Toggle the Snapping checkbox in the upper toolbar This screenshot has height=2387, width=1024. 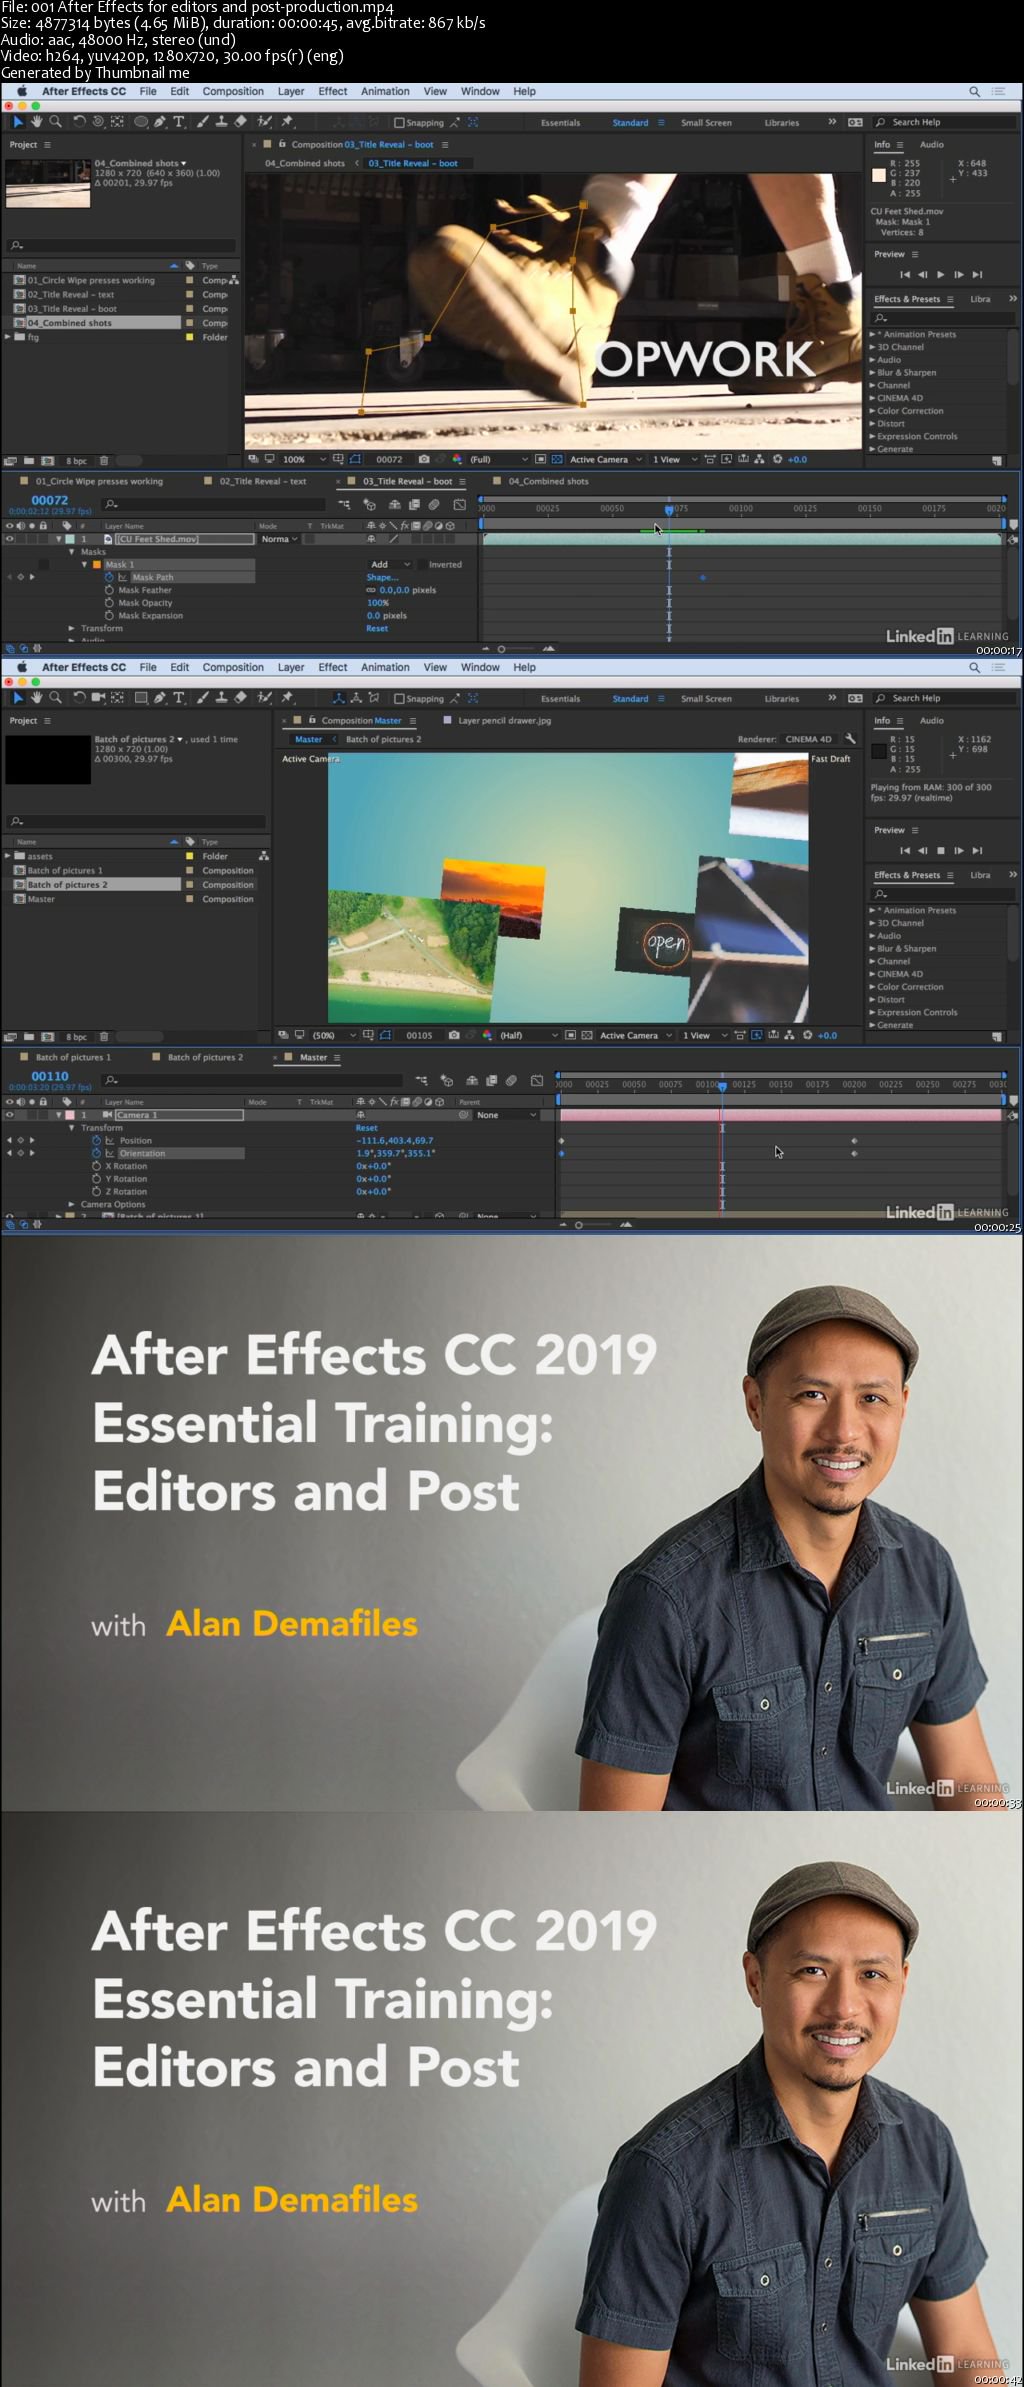coord(399,123)
